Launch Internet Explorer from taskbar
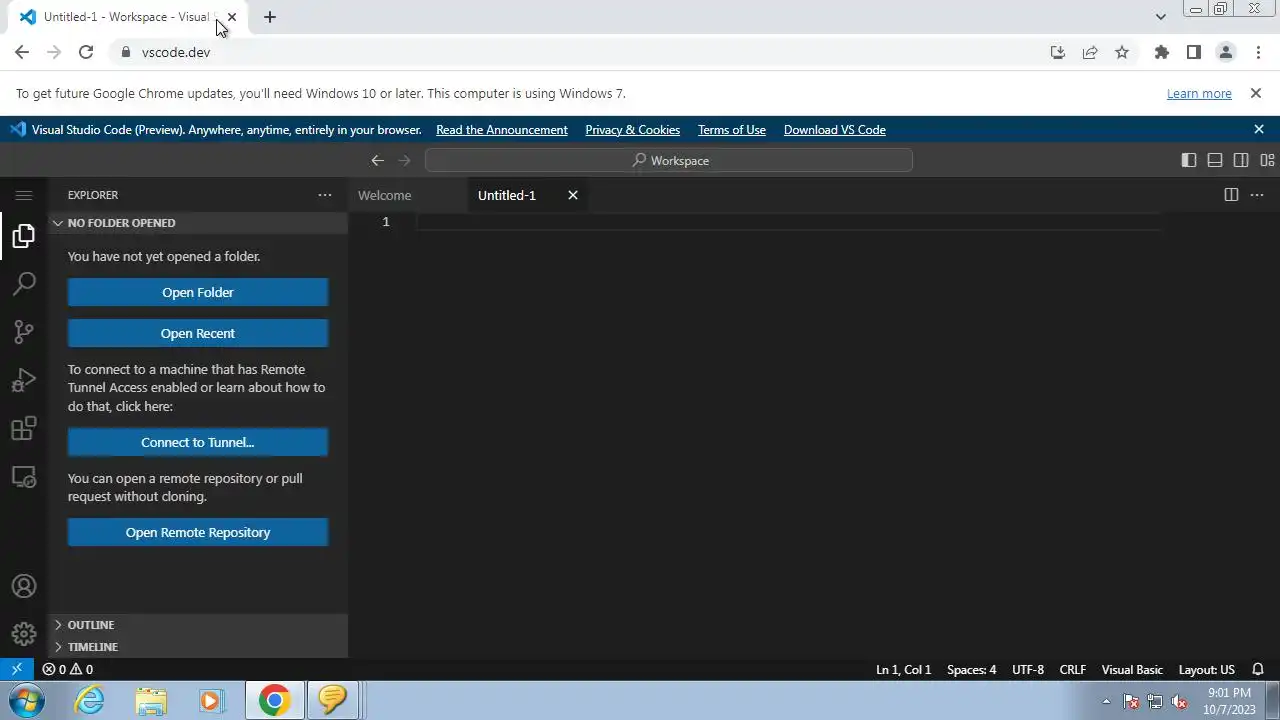The width and height of the screenshot is (1280, 720). coord(90,700)
